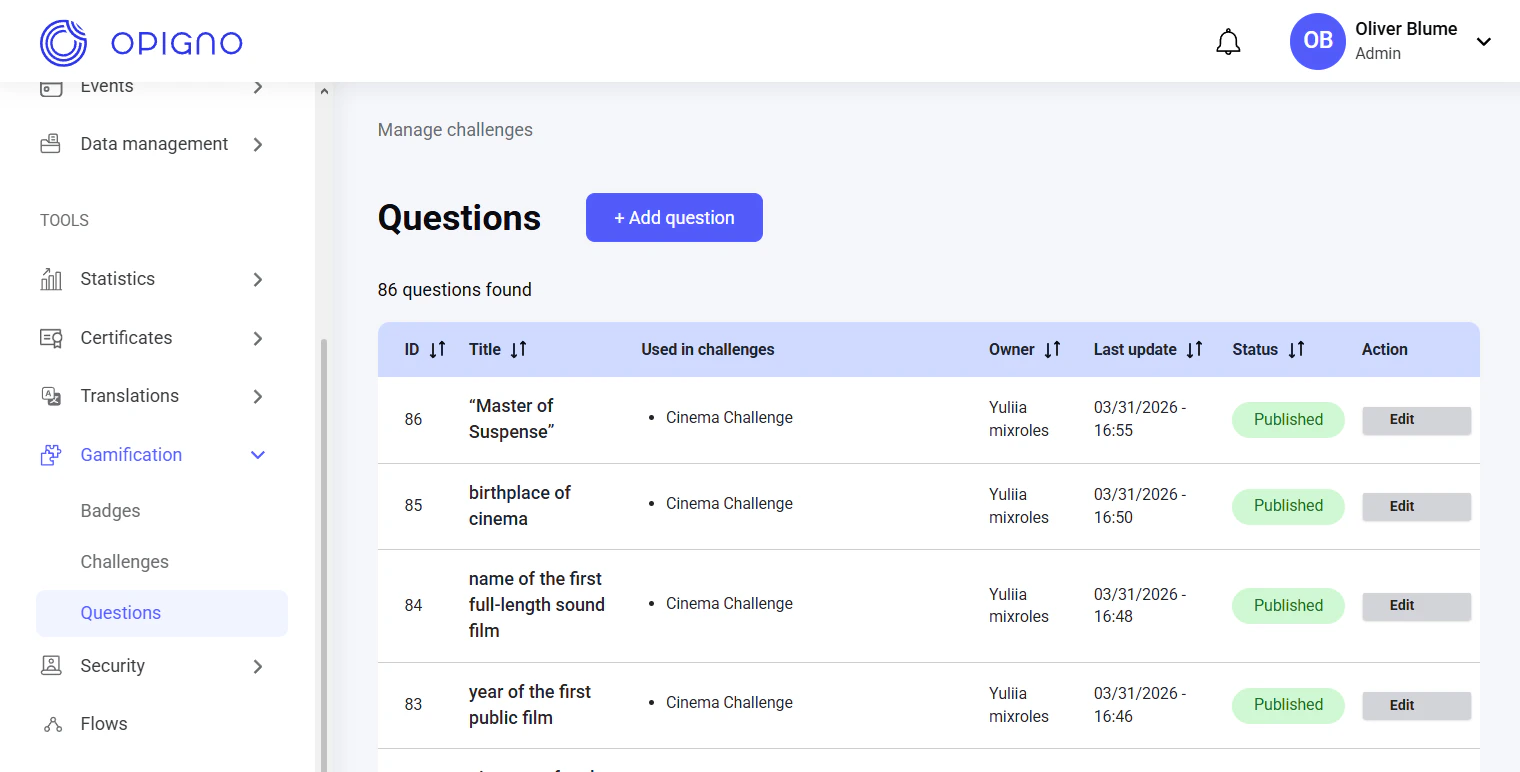Click the Published badge for question 84
1520x772 pixels.
click(1288, 606)
